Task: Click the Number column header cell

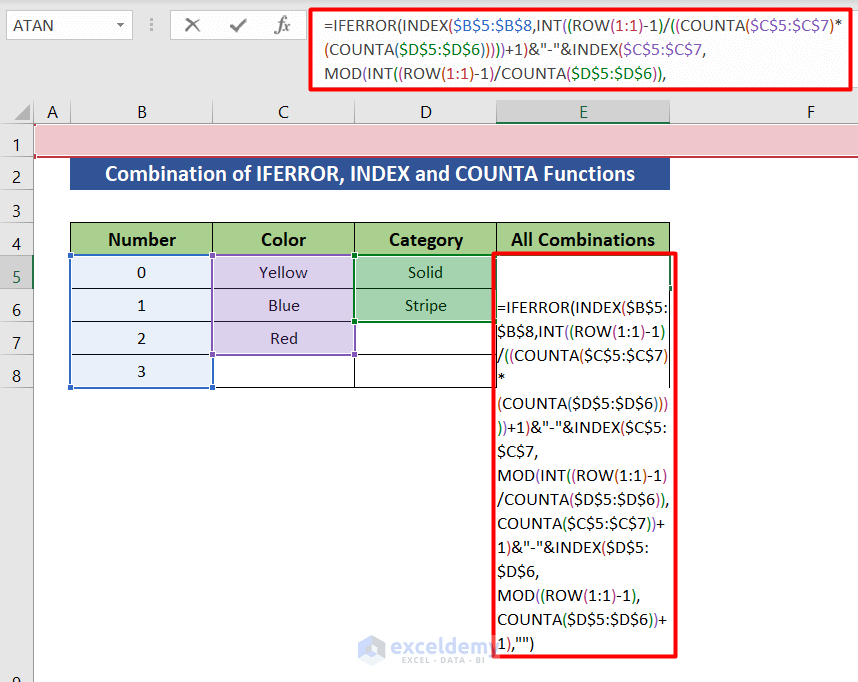Action: (140, 240)
